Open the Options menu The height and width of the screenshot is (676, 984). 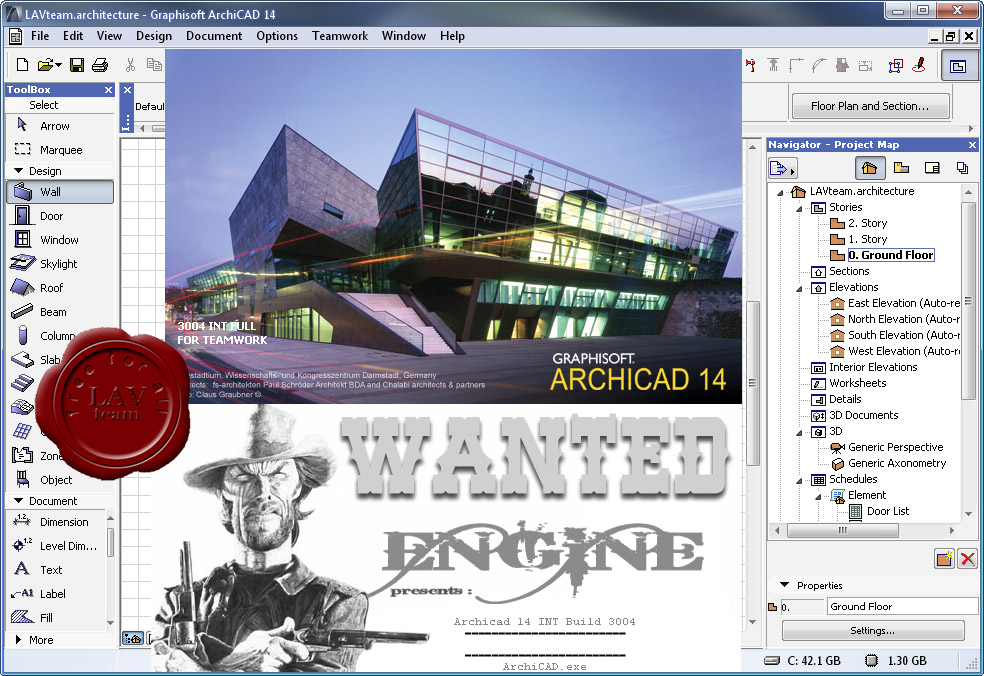pos(277,36)
